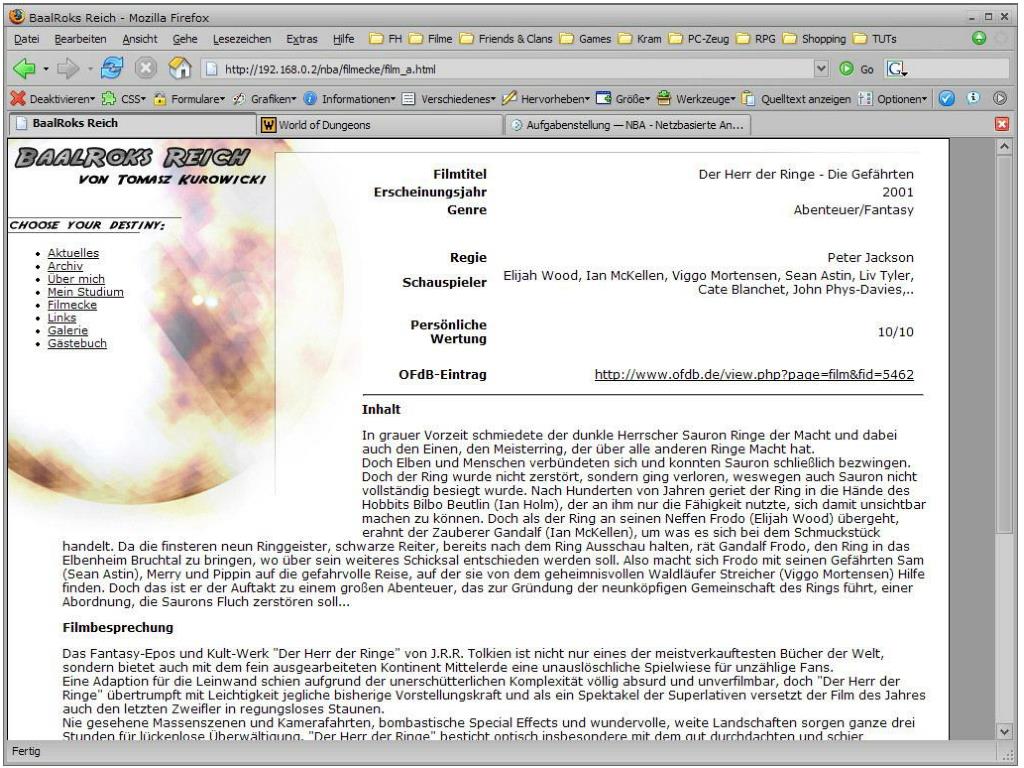Open the Formulare developer menu

tap(189, 99)
